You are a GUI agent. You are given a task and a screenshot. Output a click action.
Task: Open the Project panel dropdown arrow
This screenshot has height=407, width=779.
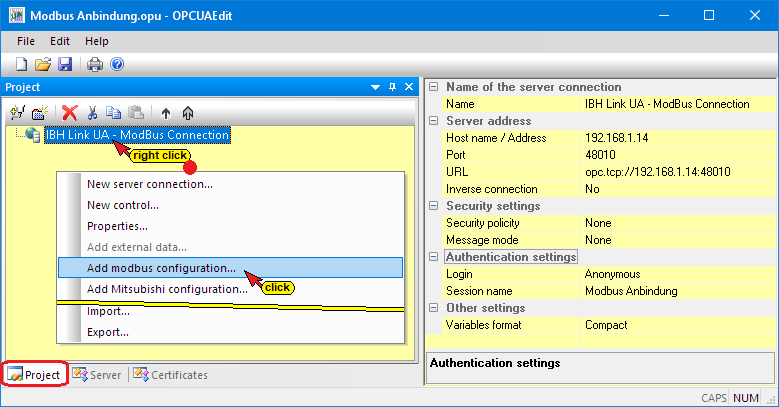click(x=376, y=87)
